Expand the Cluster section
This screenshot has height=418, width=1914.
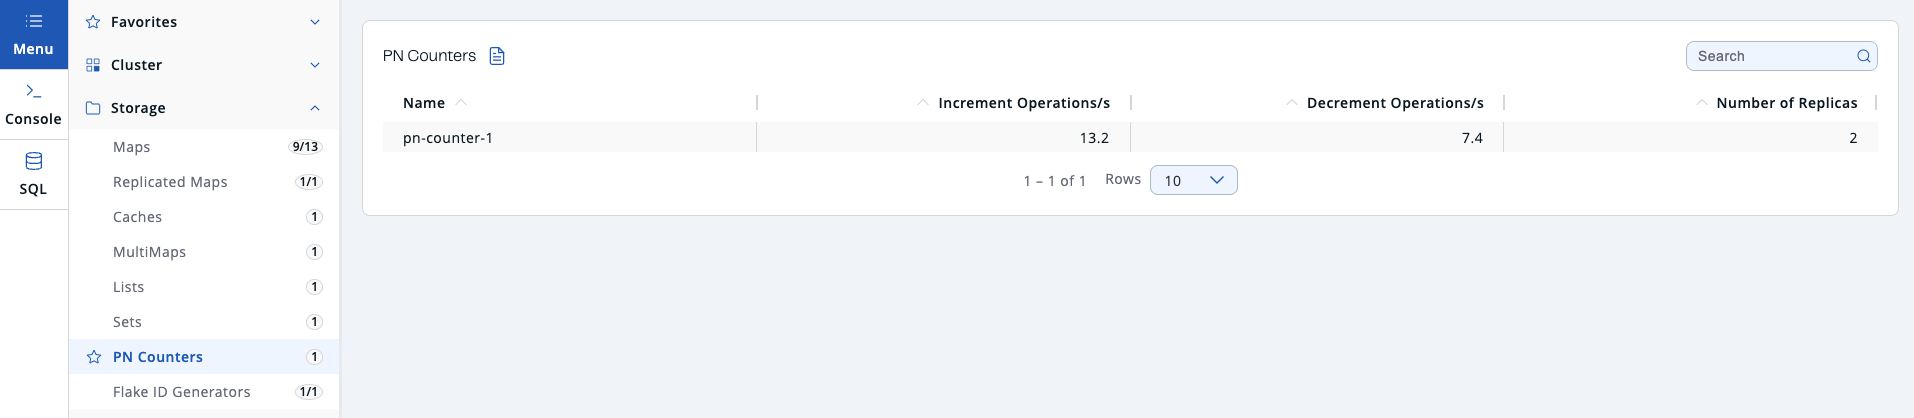[x=315, y=65]
